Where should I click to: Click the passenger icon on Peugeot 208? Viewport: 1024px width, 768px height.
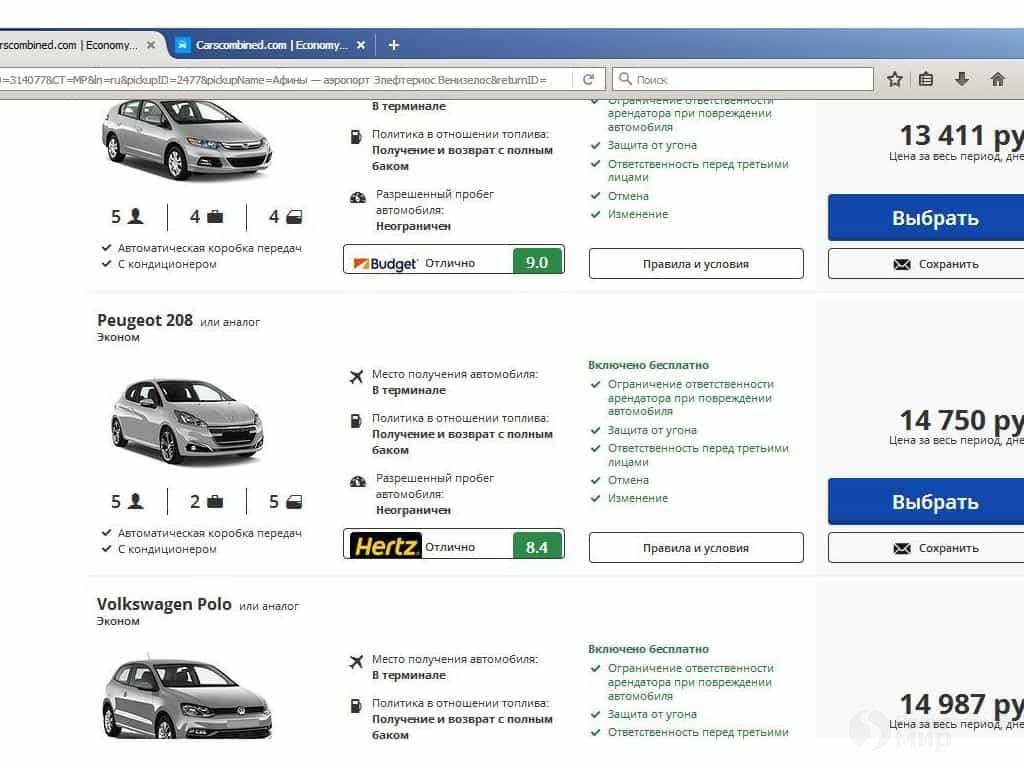pos(136,501)
